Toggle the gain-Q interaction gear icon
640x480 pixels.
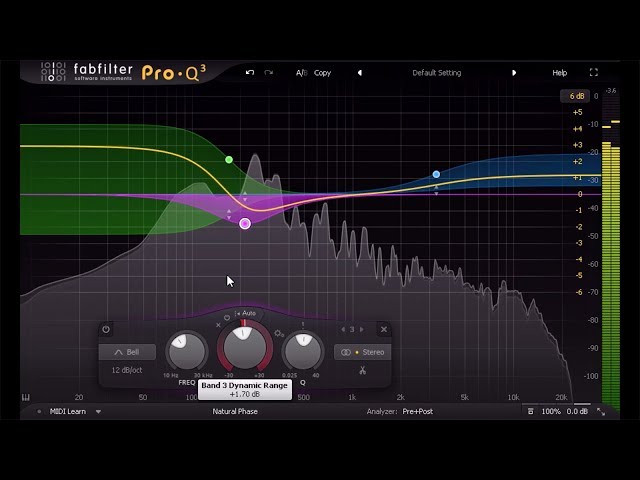point(279,333)
